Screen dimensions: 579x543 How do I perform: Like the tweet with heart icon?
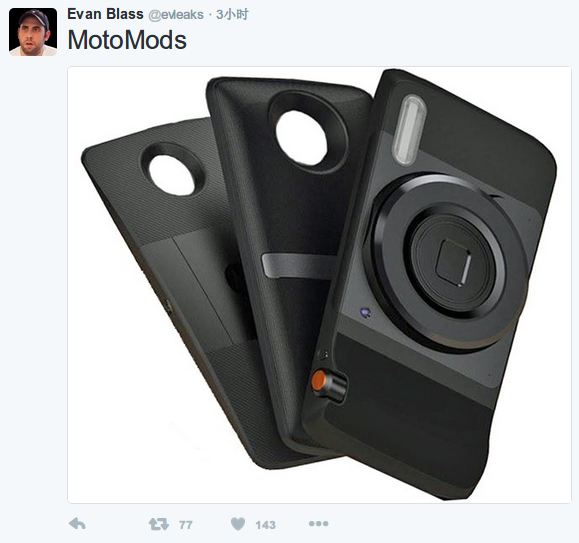pyautogui.click(x=238, y=524)
